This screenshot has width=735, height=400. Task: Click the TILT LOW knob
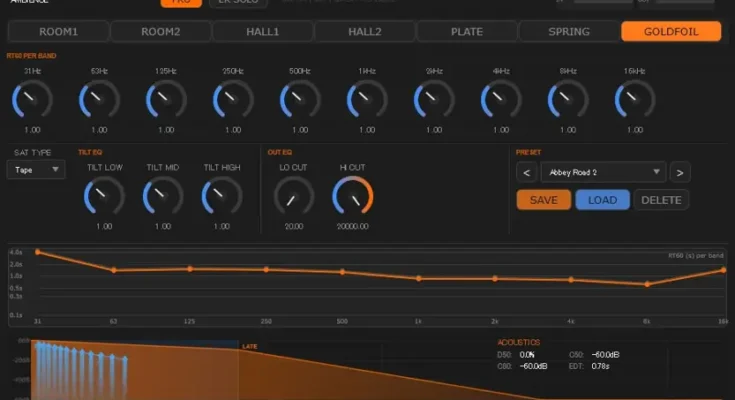coord(104,196)
